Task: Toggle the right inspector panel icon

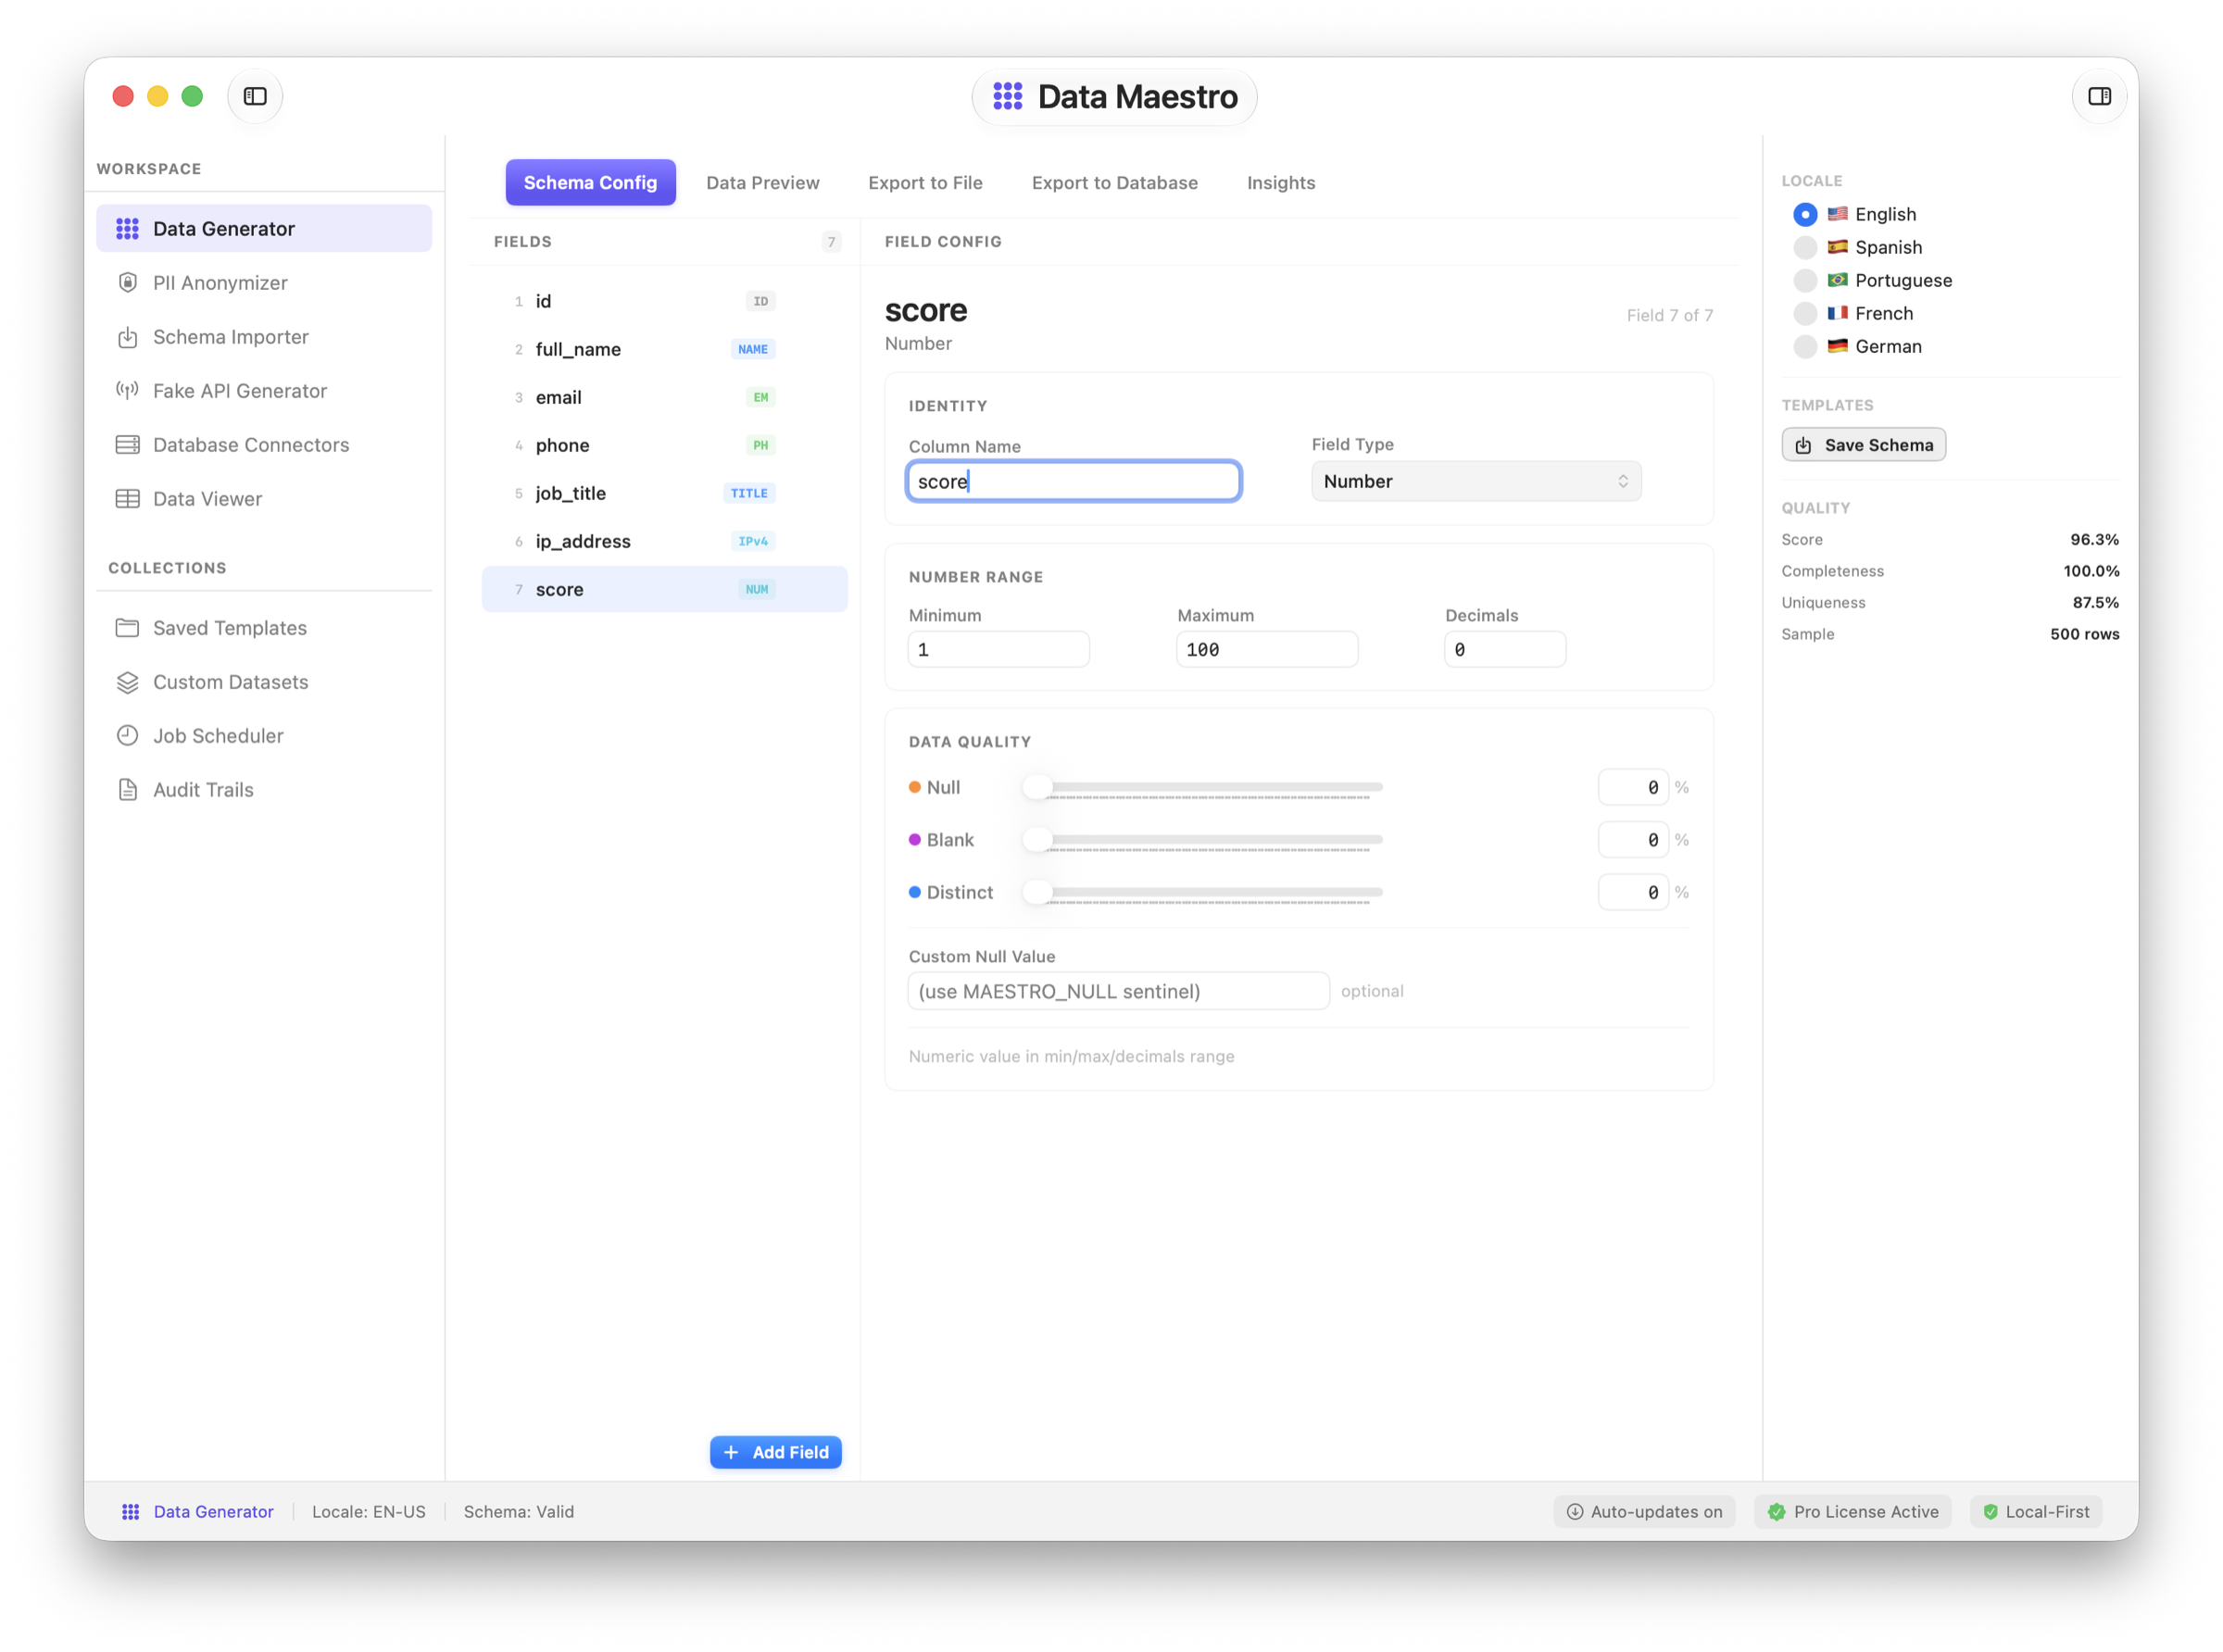Action: coord(2098,96)
